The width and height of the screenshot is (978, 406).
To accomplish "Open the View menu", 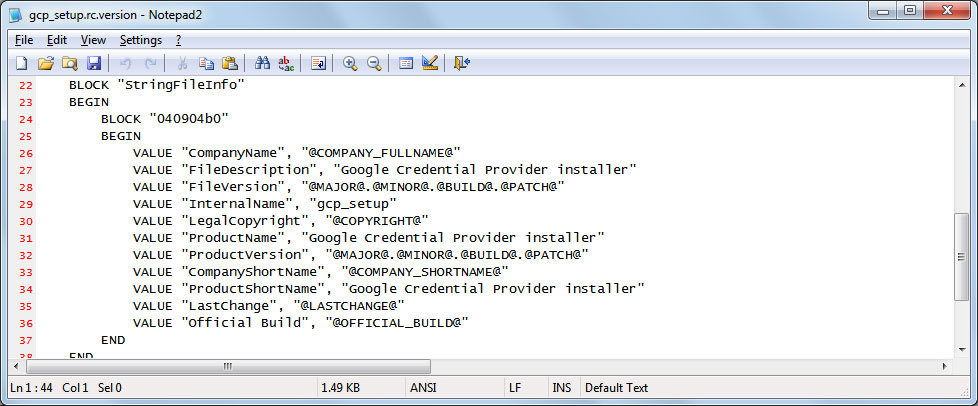I will point(94,40).
